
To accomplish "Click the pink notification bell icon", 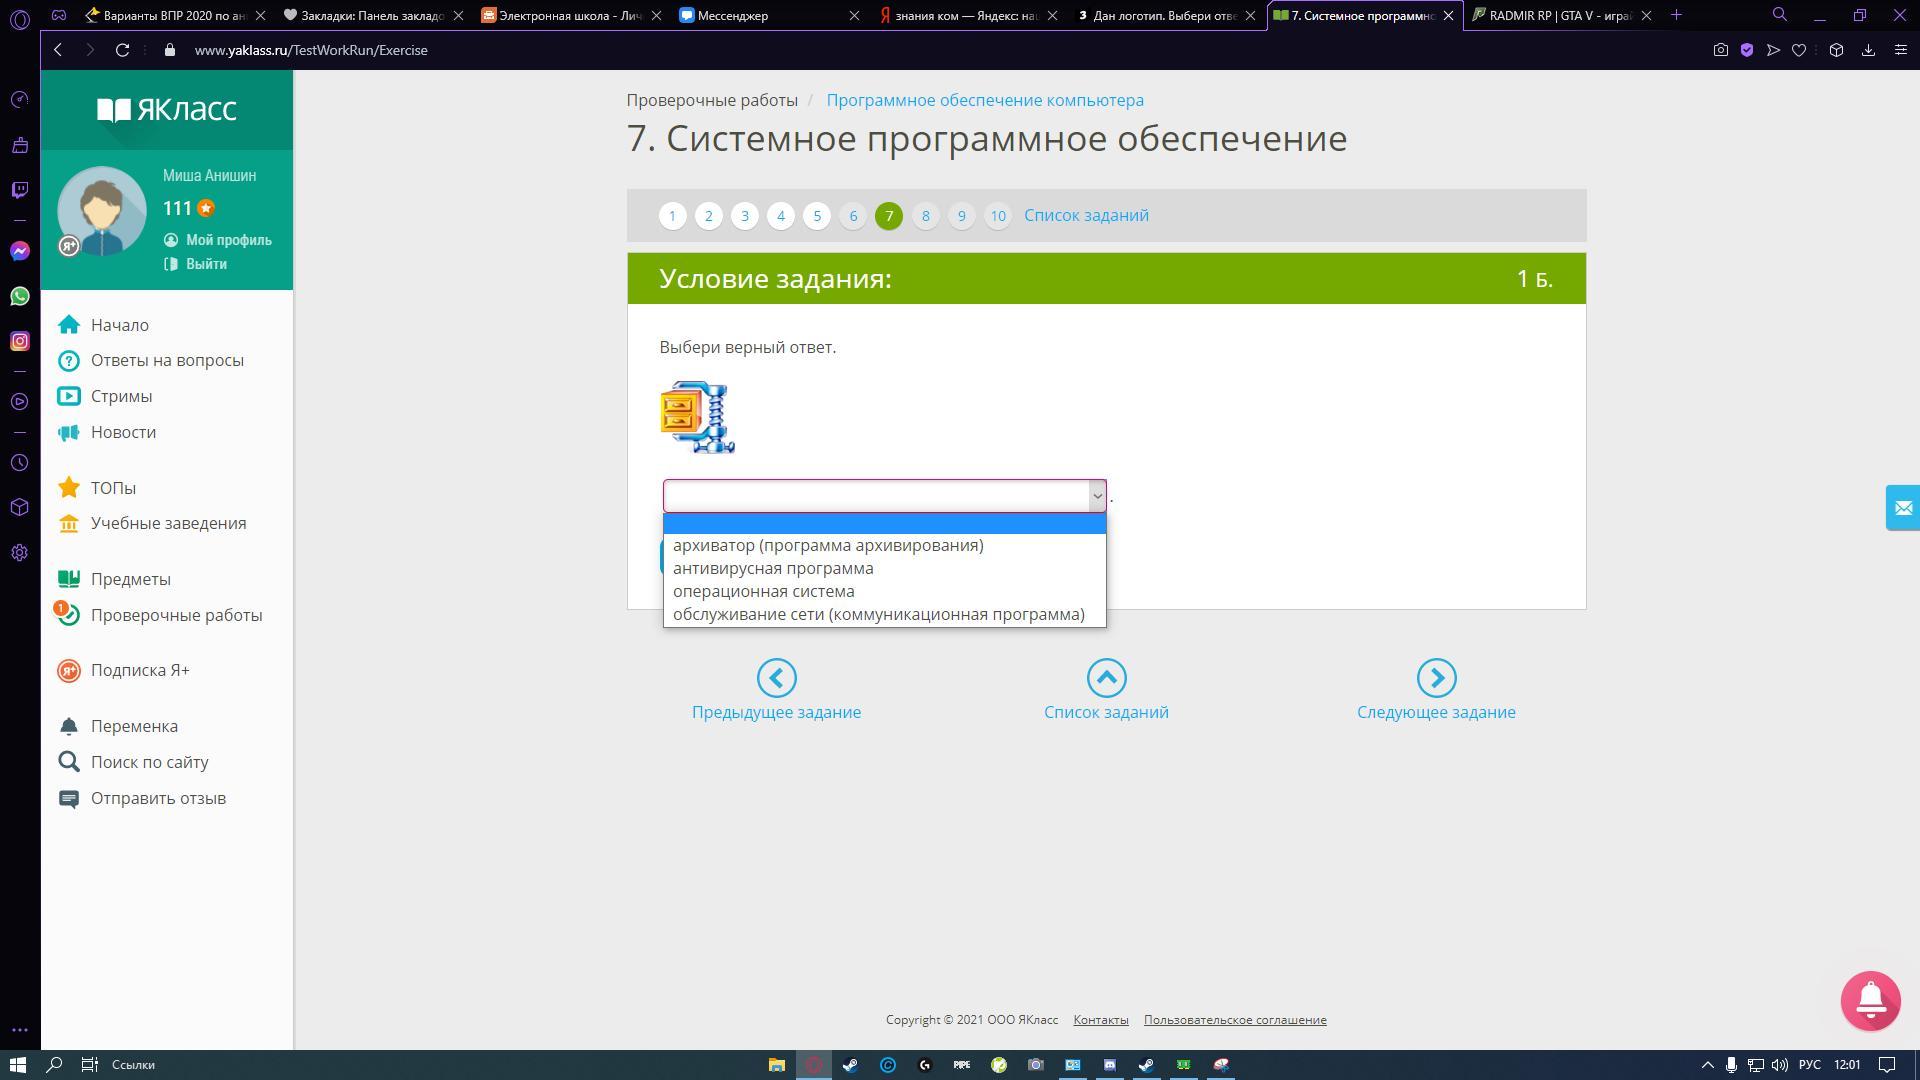I will point(1870,1000).
